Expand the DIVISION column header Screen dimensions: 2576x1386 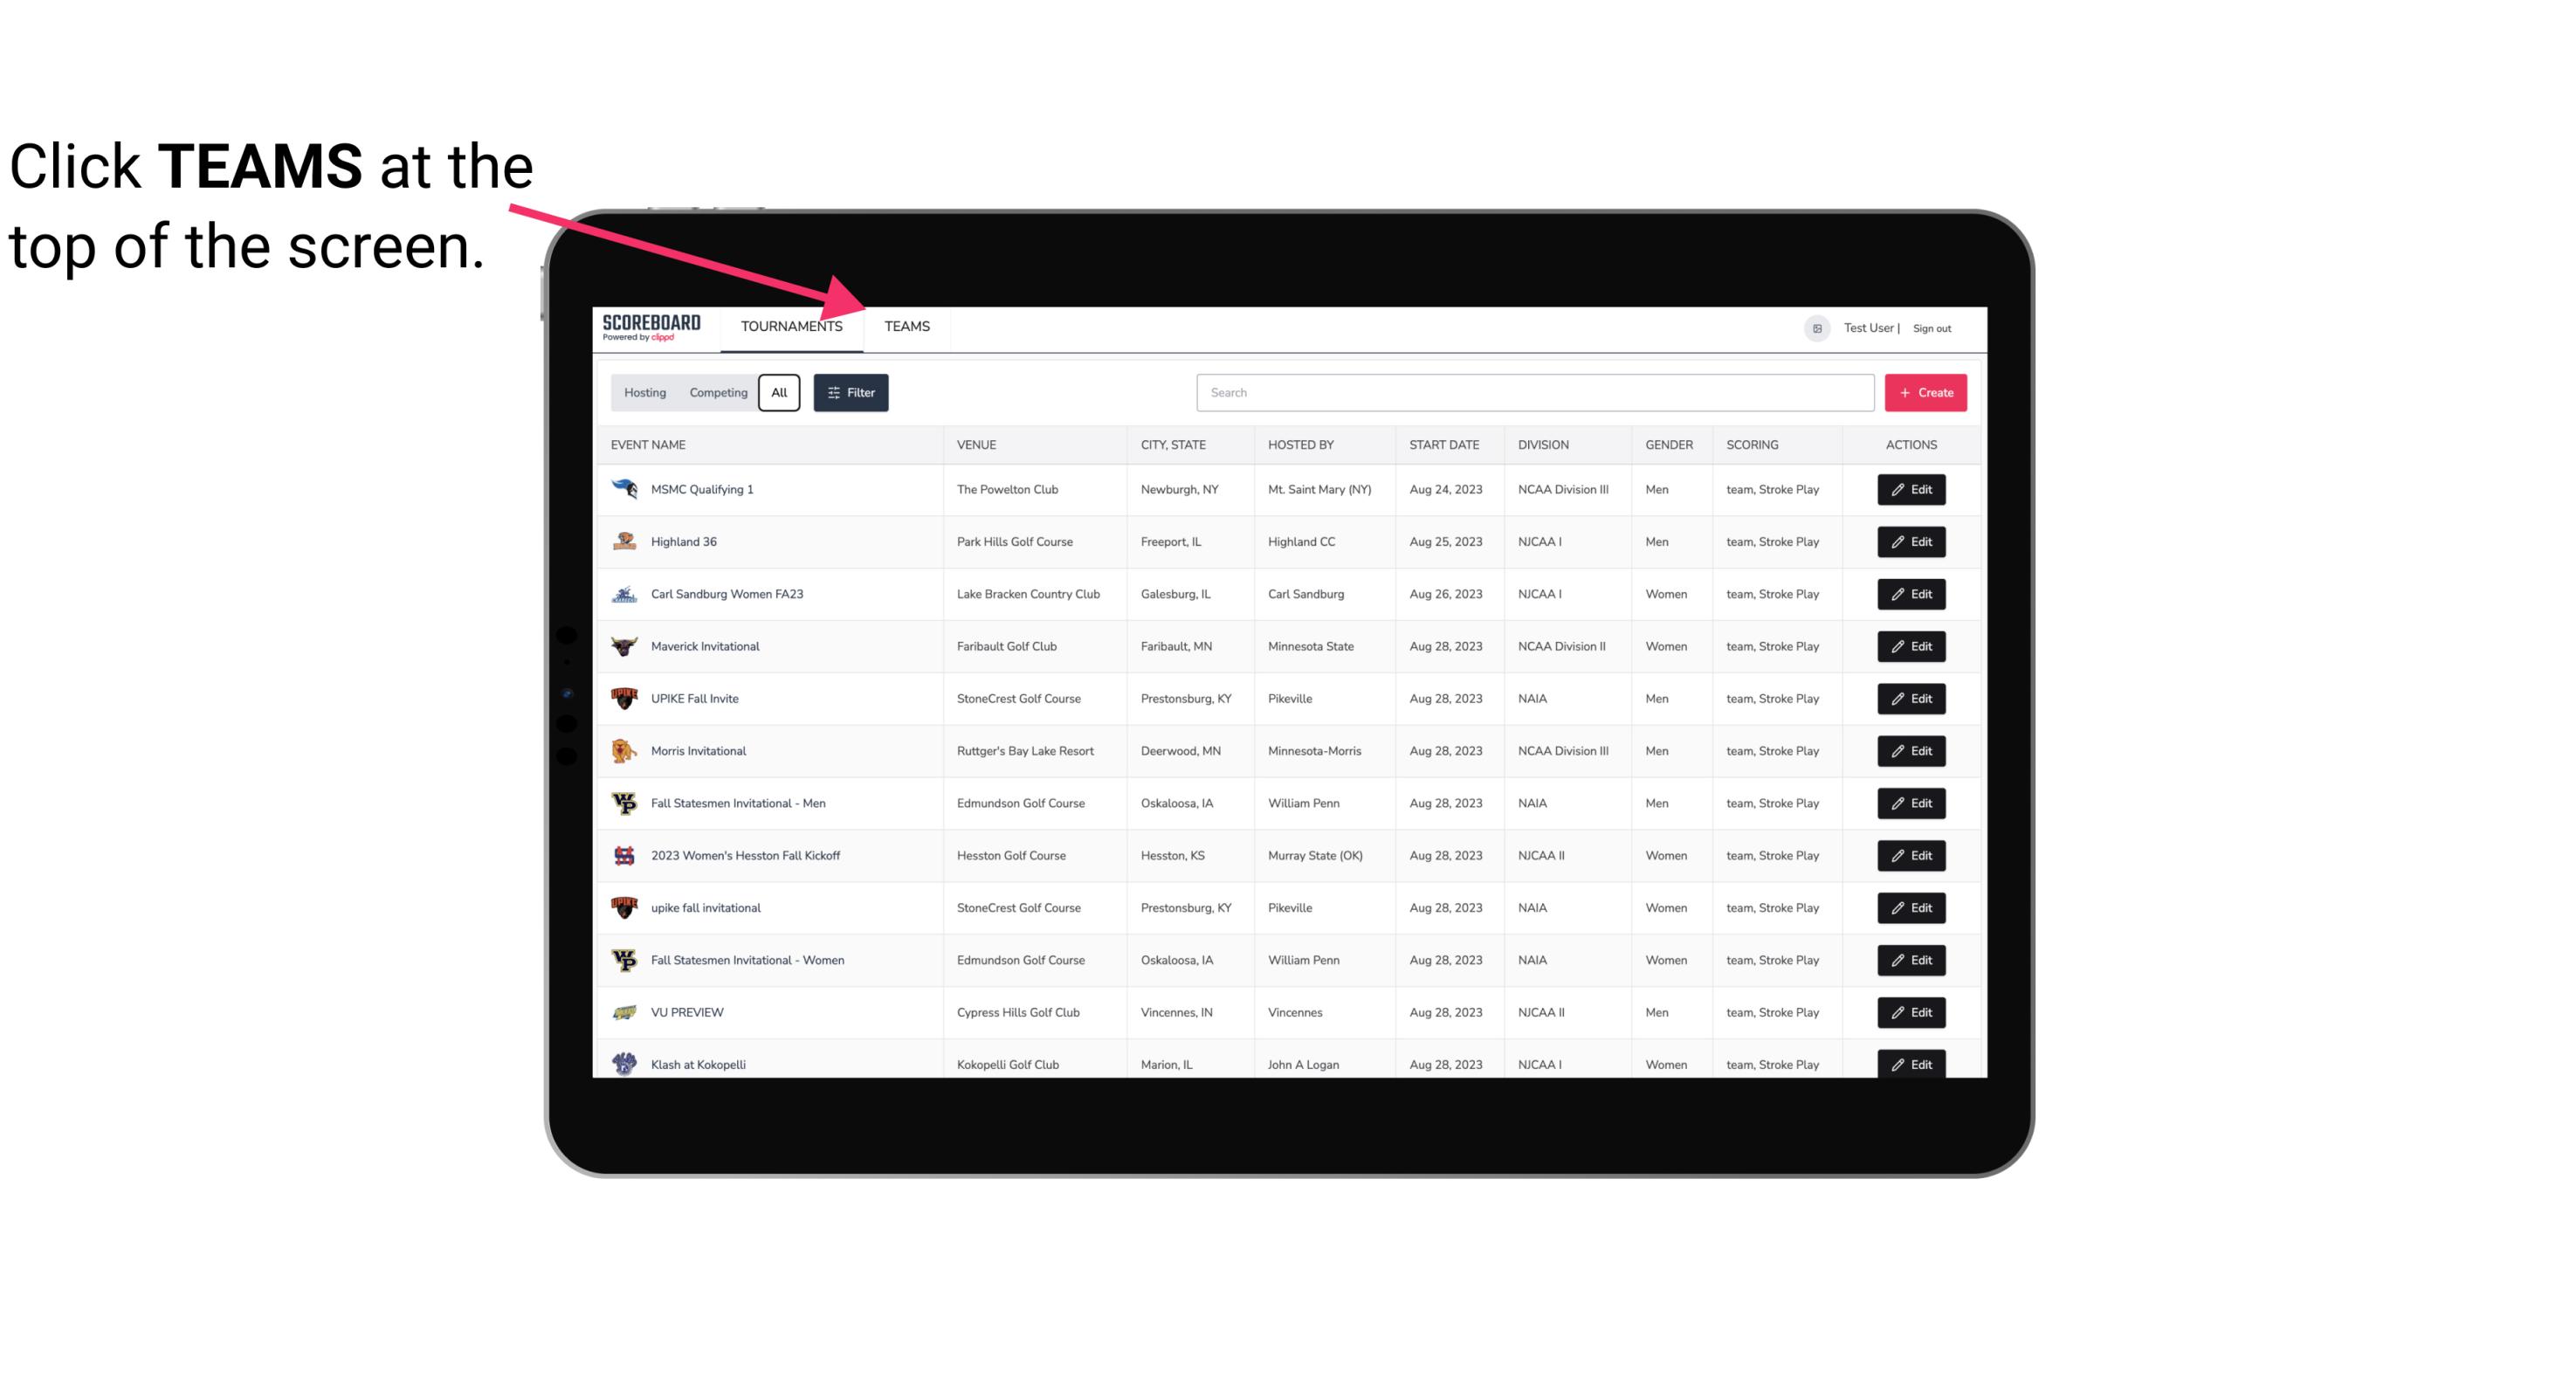pos(1544,444)
